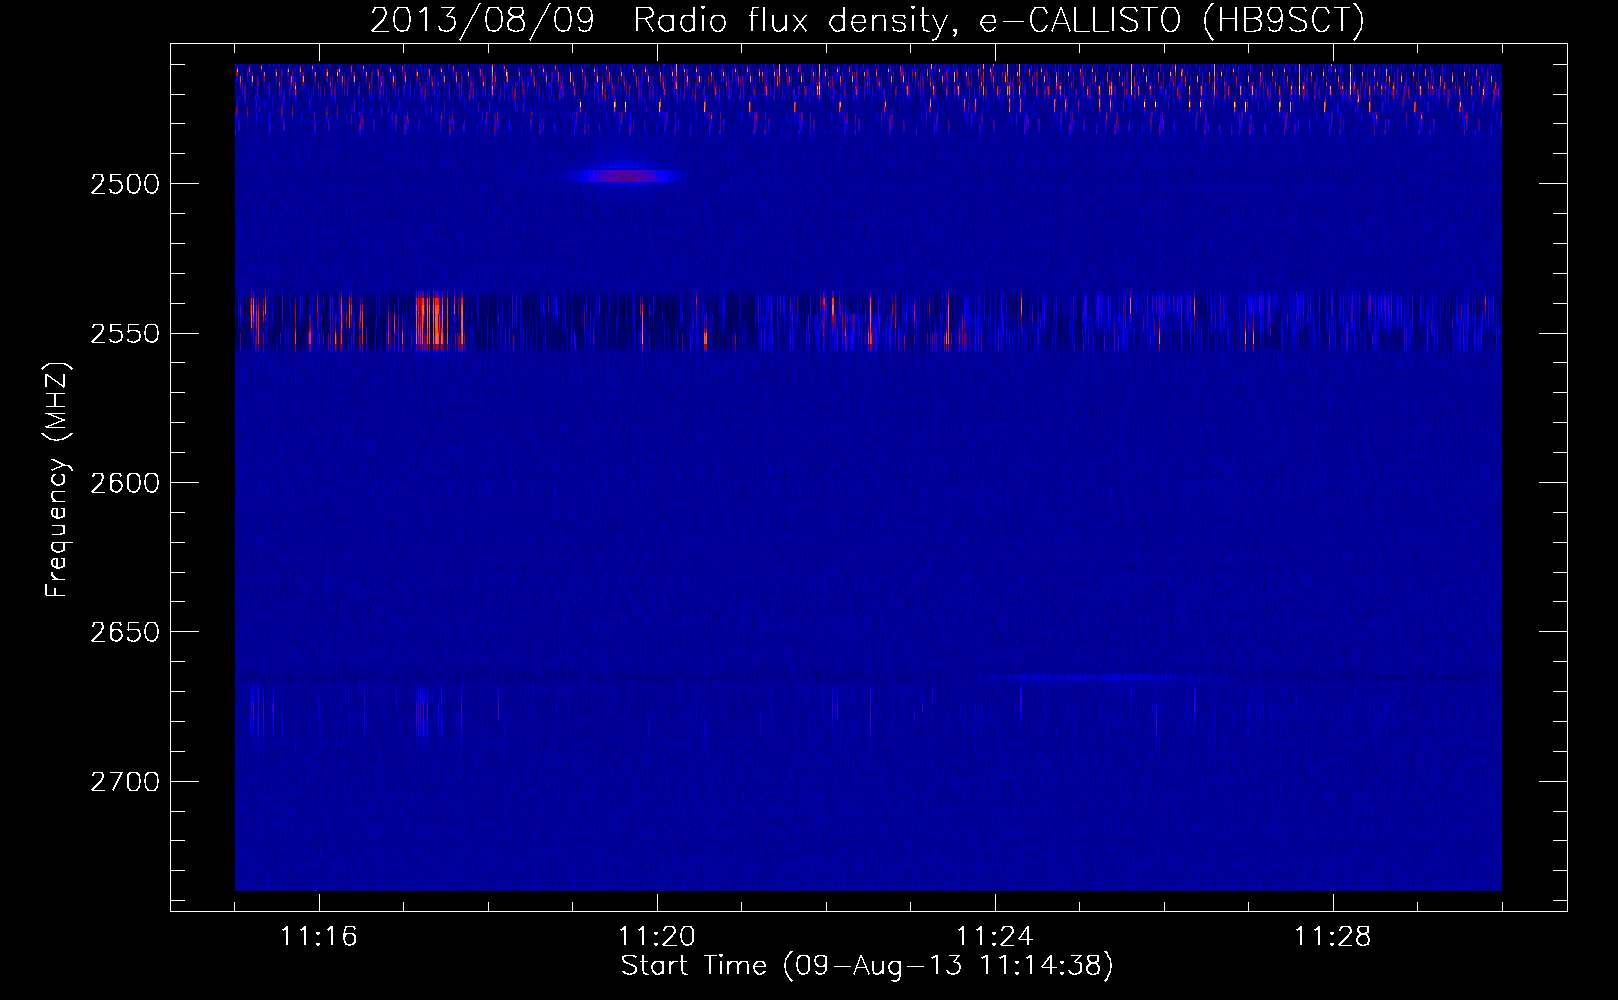Select the 2650 frequency axis label

click(124, 632)
